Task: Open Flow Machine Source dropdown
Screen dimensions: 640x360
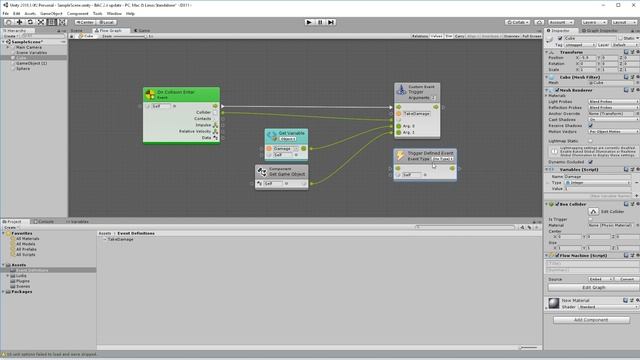Action: coord(601,279)
